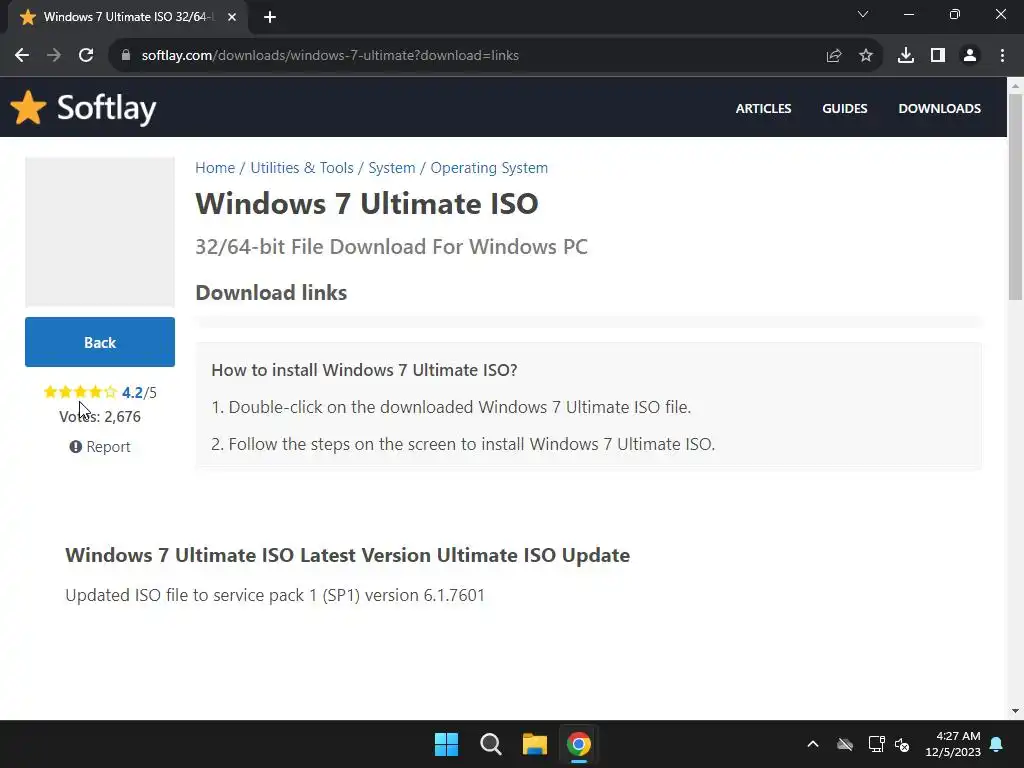This screenshot has width=1024, height=768.
Task: Open Utilities & Tools breadcrumb
Action: point(302,168)
